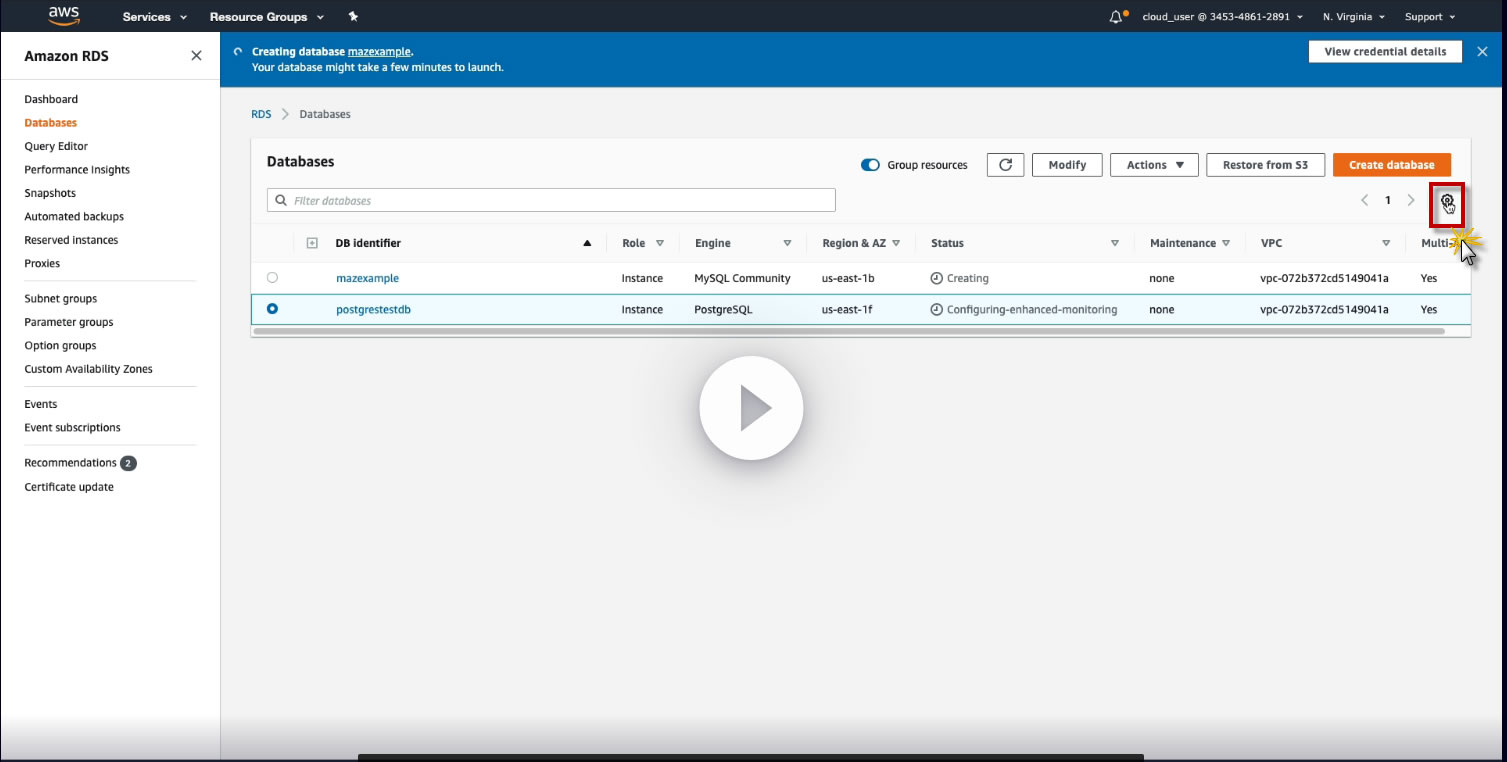Open Databases in the sidebar
Viewport: 1507px width, 762px height.
(x=51, y=123)
